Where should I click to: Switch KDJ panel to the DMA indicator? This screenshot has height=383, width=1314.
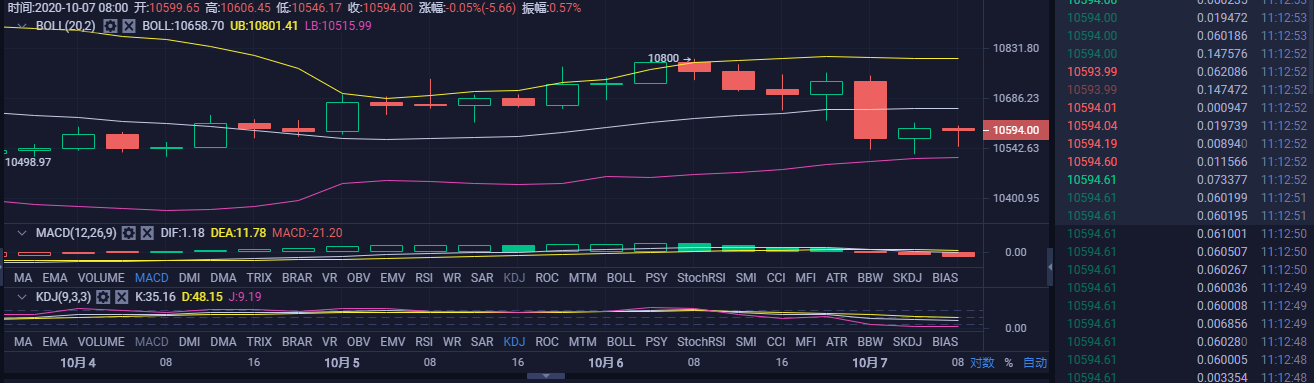point(224,341)
